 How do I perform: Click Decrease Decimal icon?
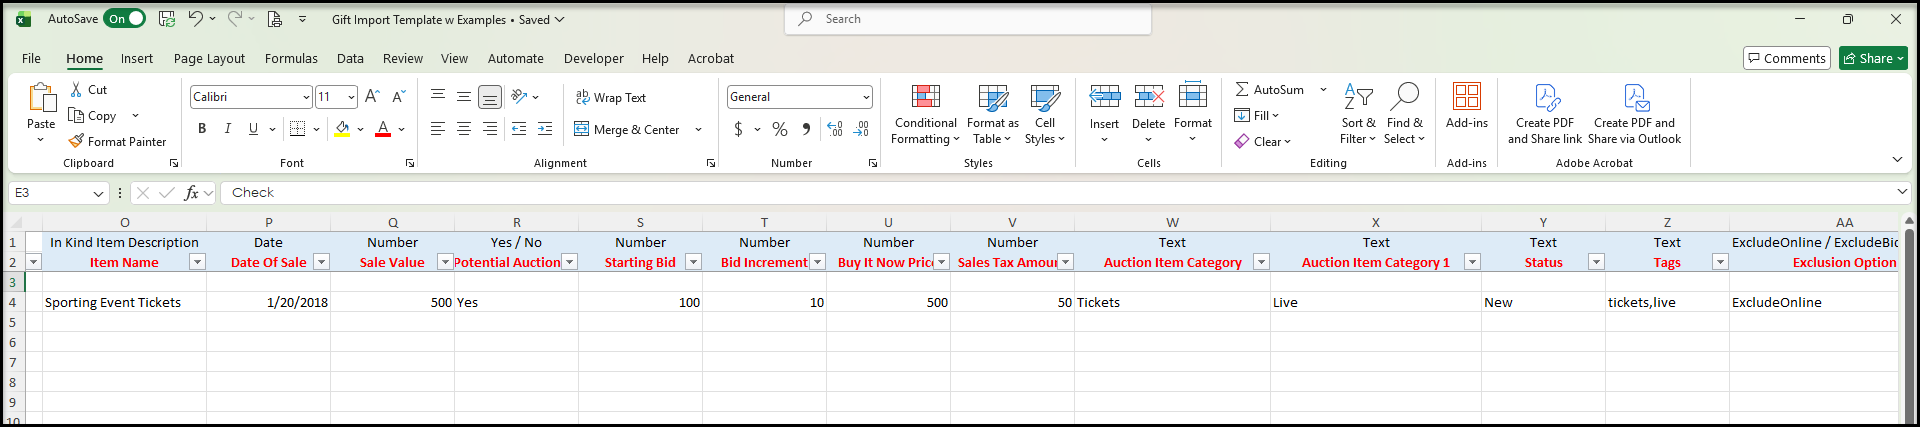[x=862, y=129]
